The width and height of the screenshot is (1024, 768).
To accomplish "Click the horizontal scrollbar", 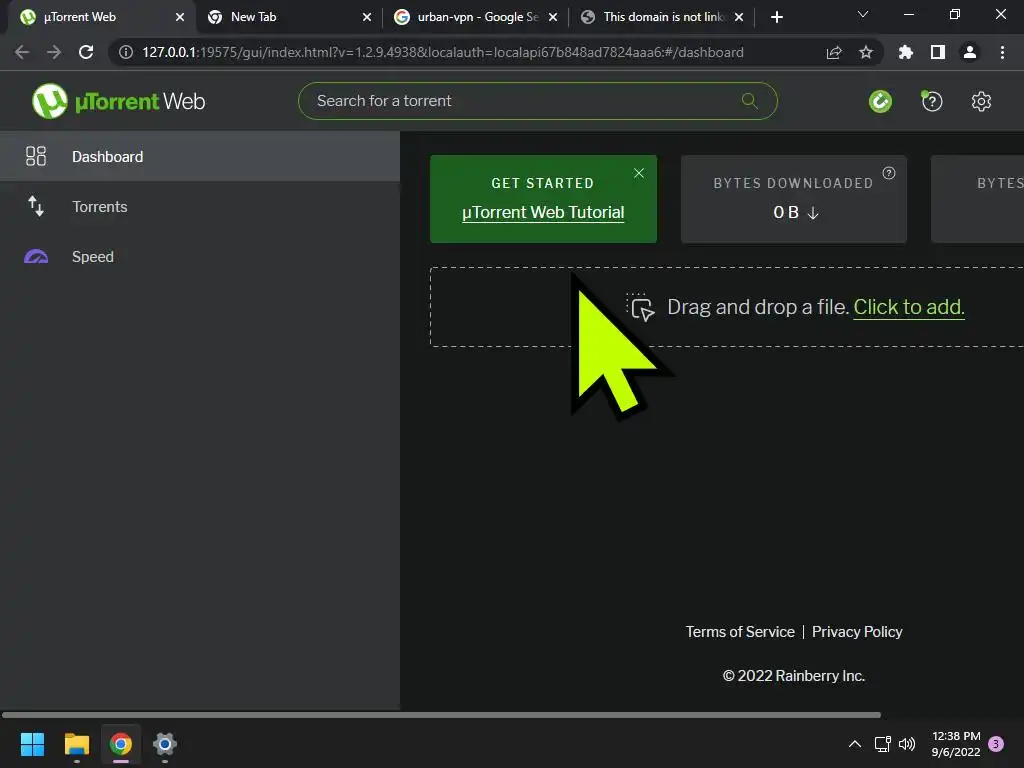I will (441, 714).
